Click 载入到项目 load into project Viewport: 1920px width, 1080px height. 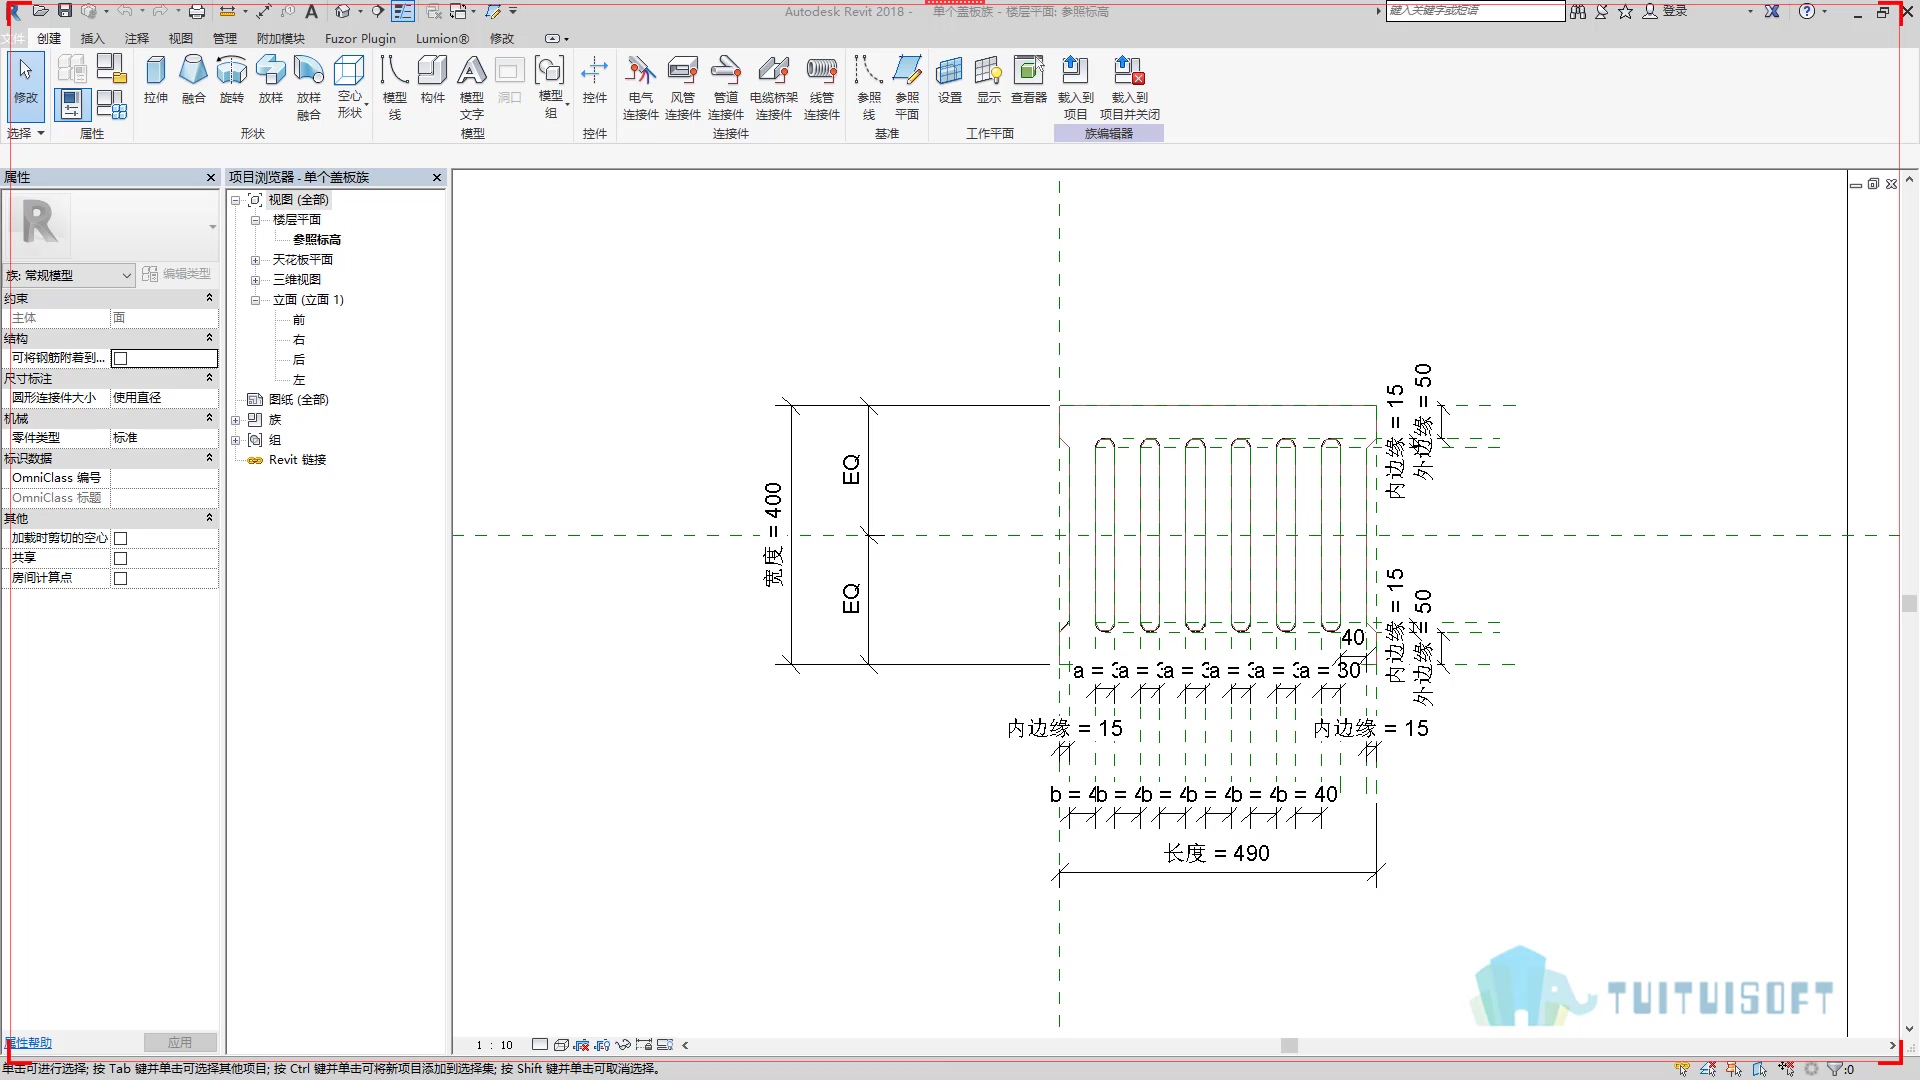(1075, 88)
